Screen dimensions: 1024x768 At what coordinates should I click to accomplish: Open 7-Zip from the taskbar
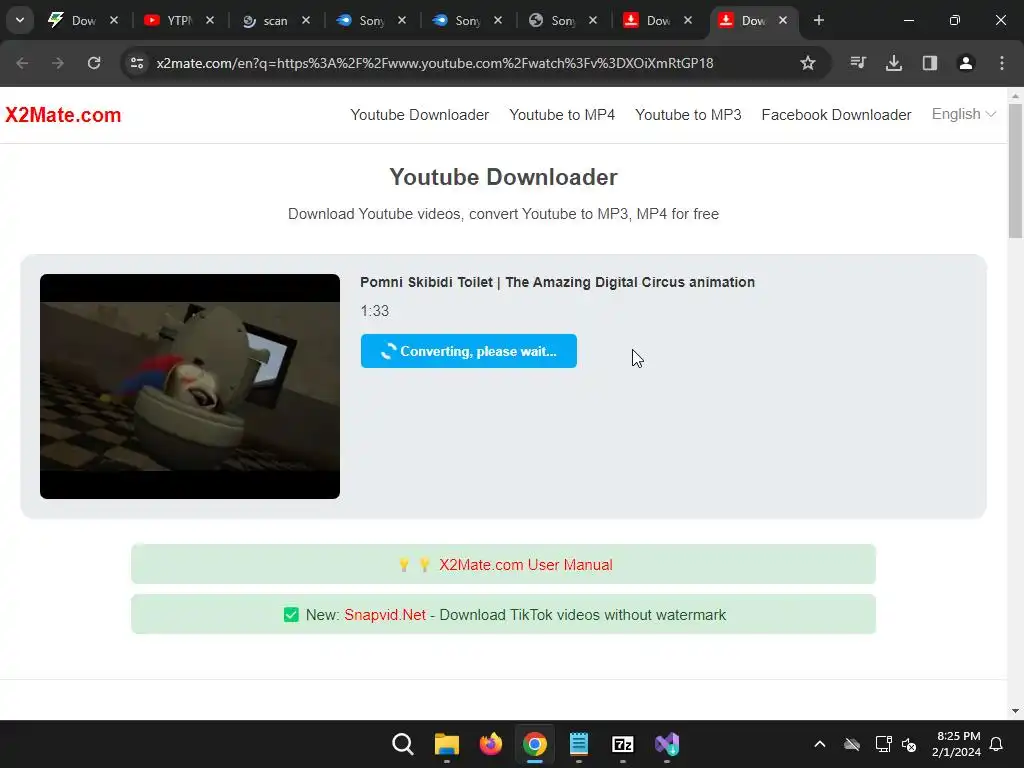point(623,744)
